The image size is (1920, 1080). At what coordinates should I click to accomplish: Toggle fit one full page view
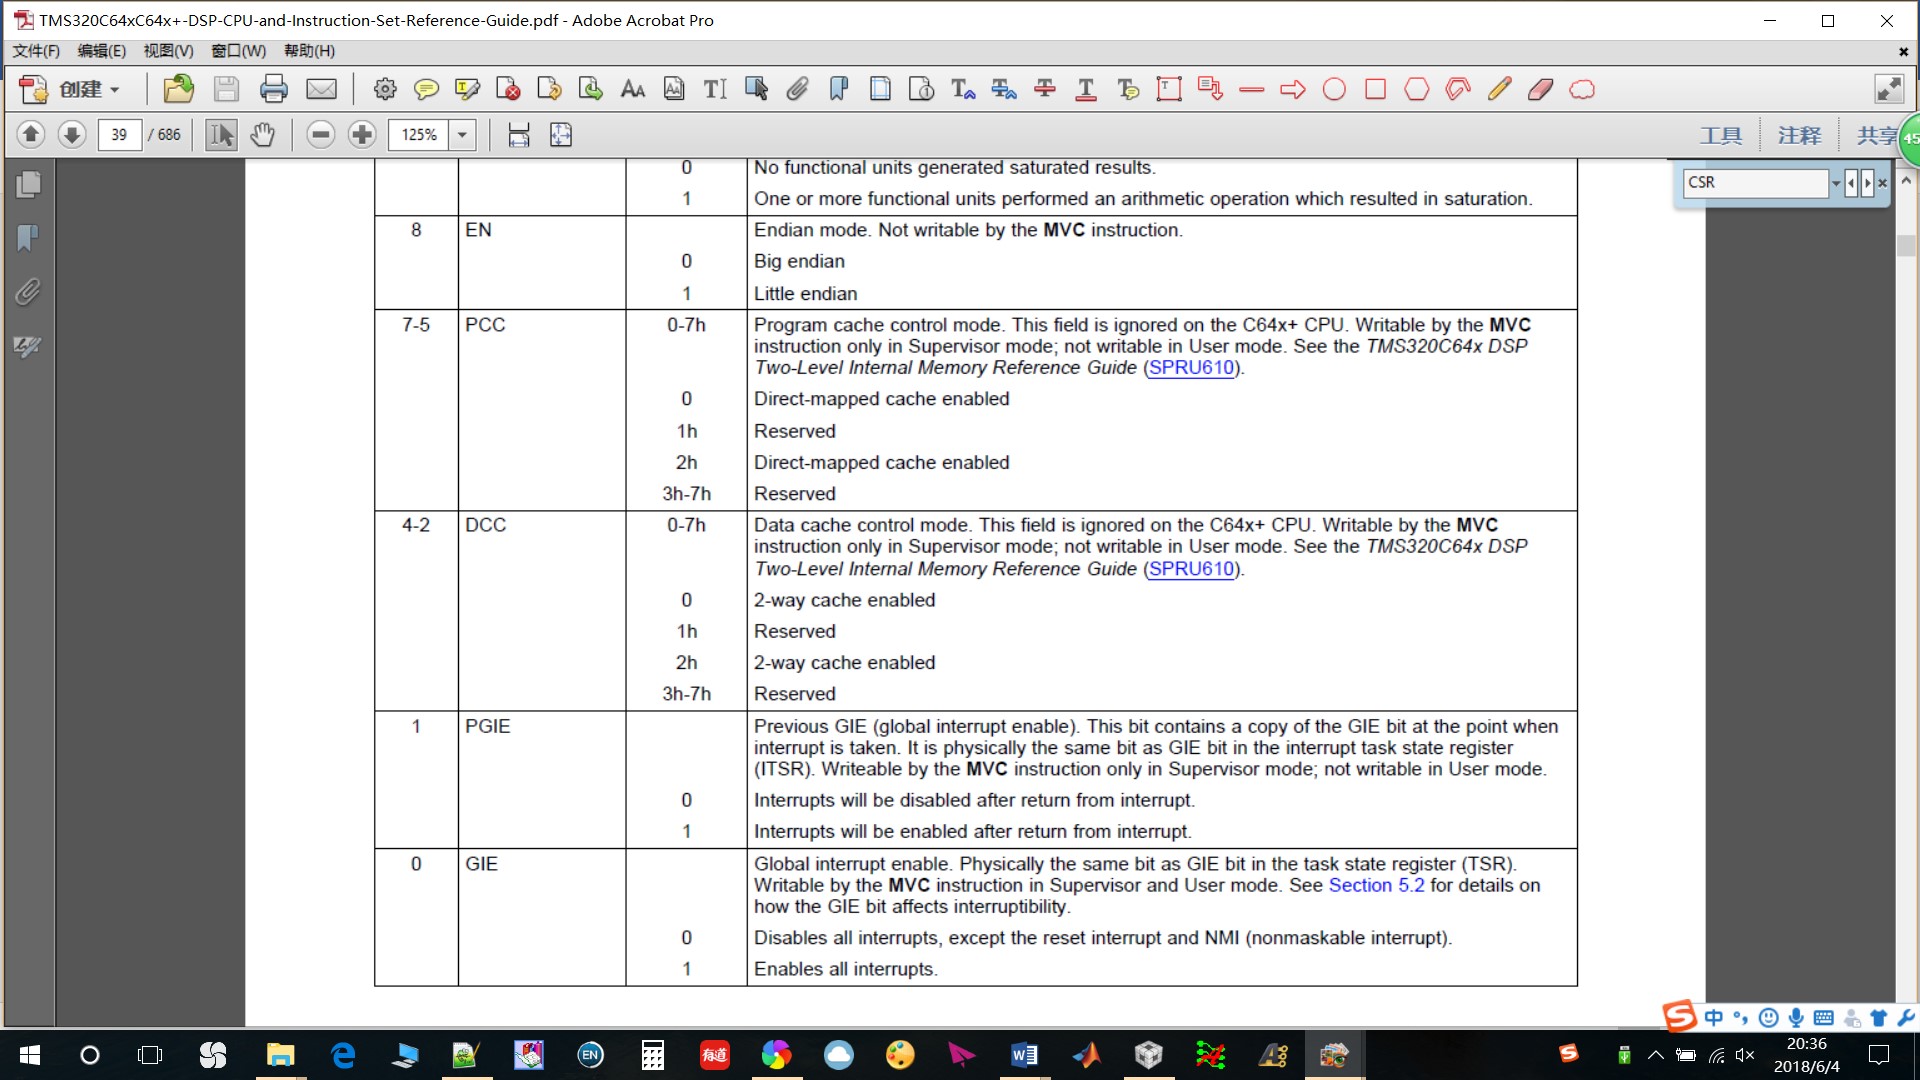(561, 135)
